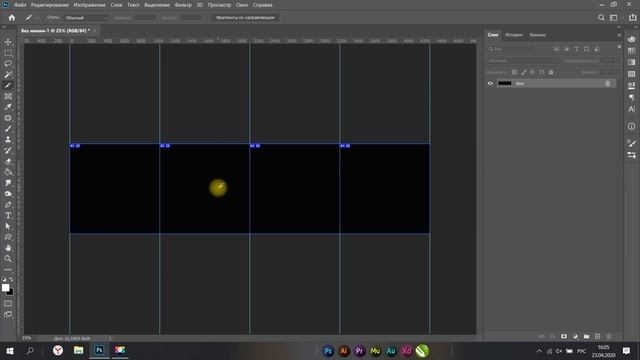Toggle lock transparent pixels in Layers panel

(514, 72)
